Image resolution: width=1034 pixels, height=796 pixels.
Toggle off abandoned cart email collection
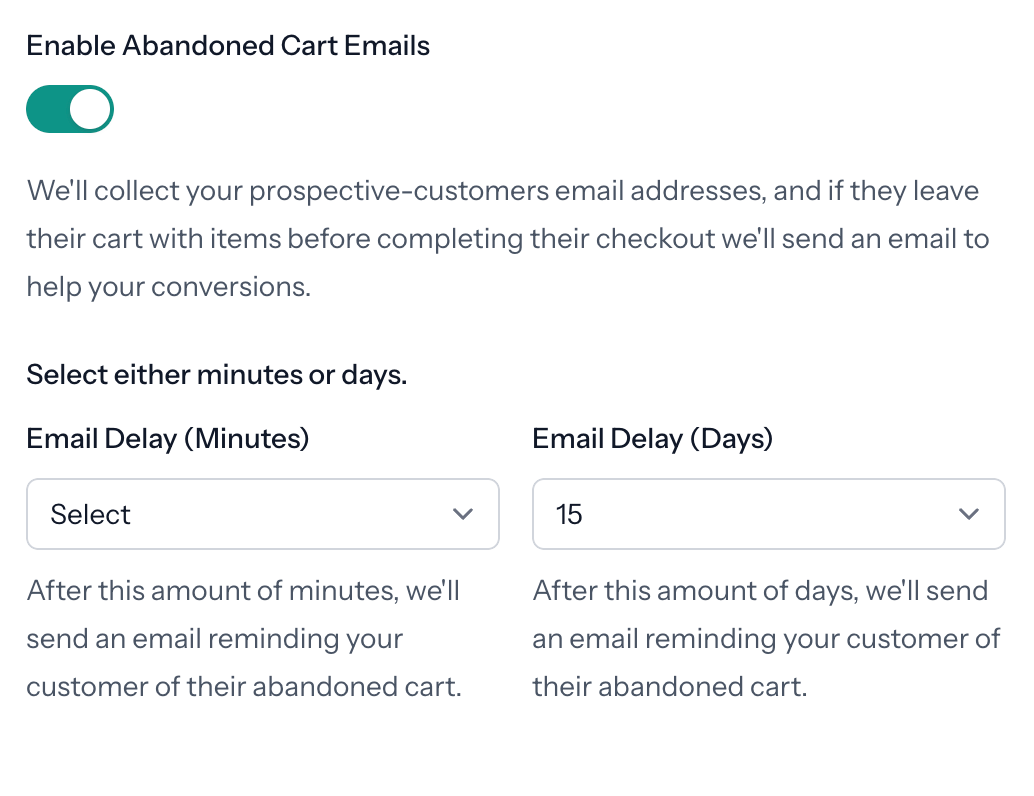tap(68, 108)
